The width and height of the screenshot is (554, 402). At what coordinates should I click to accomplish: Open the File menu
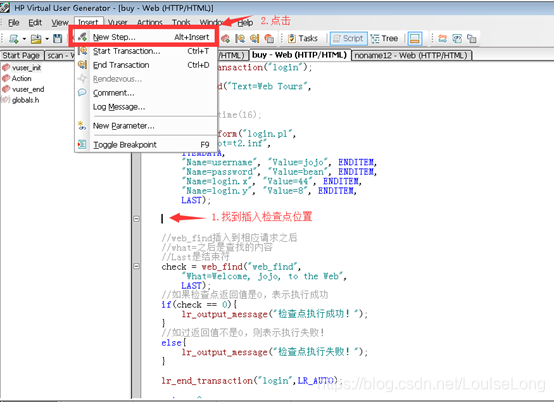point(14,23)
